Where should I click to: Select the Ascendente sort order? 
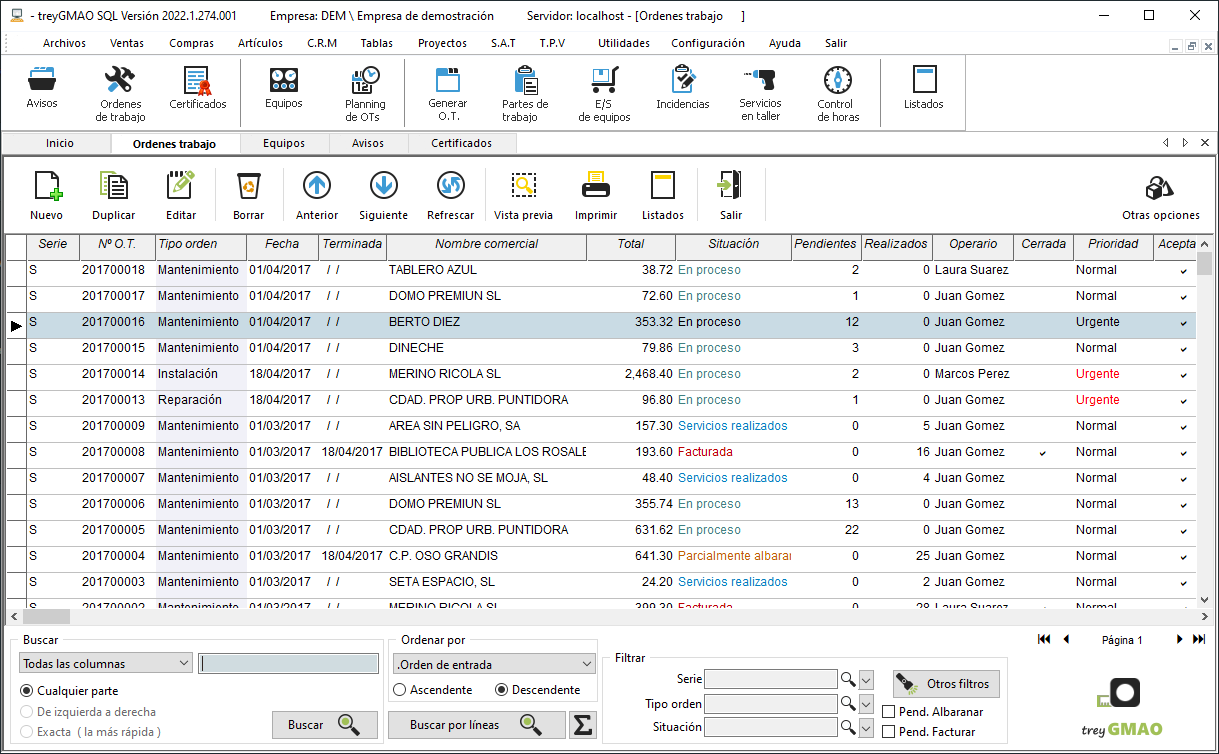400,690
